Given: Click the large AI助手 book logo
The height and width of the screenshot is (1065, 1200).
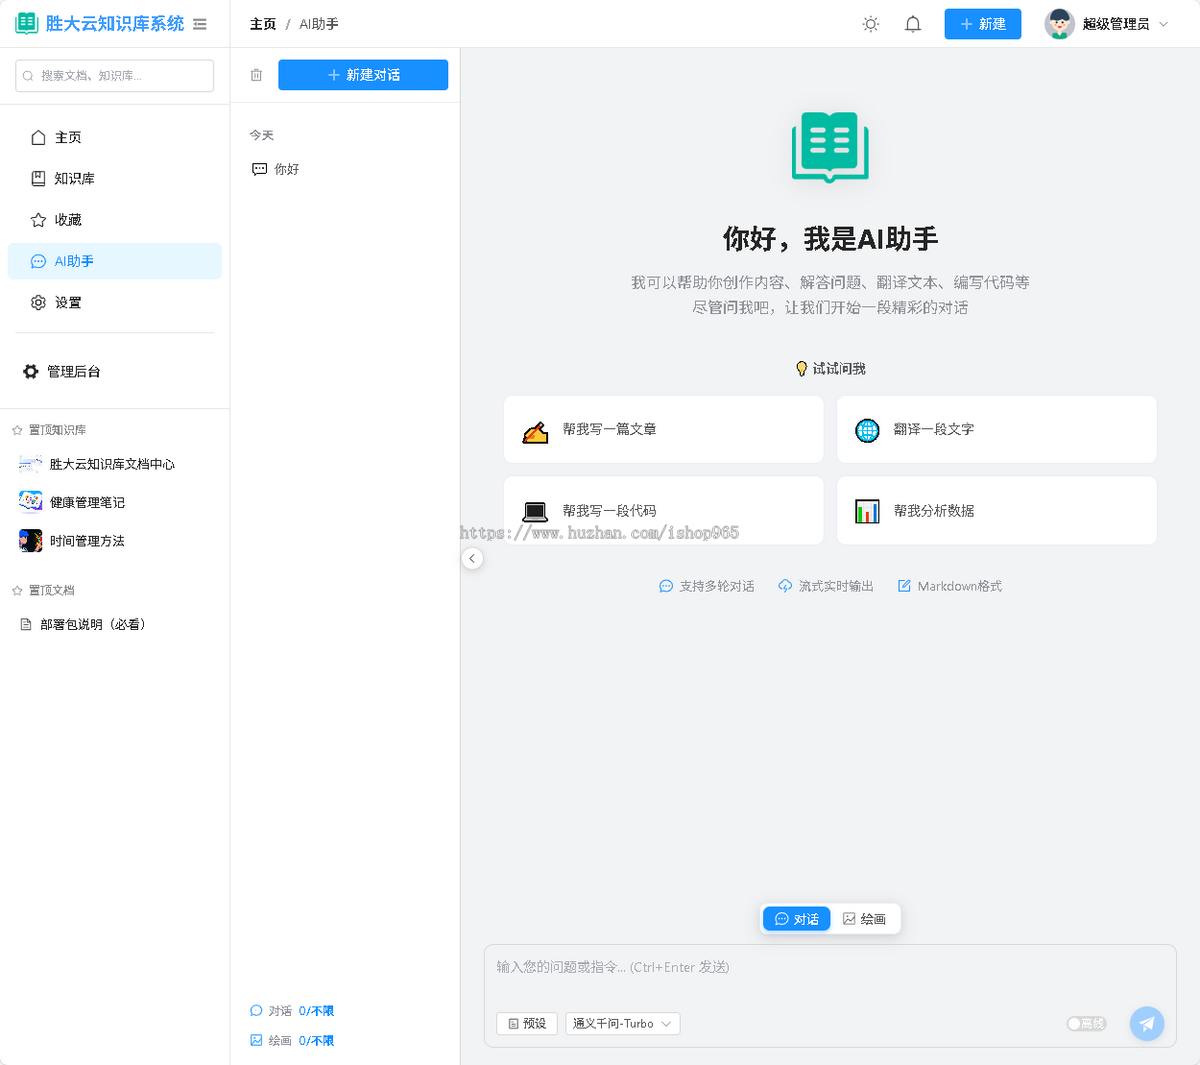Looking at the screenshot, I should click(830, 147).
